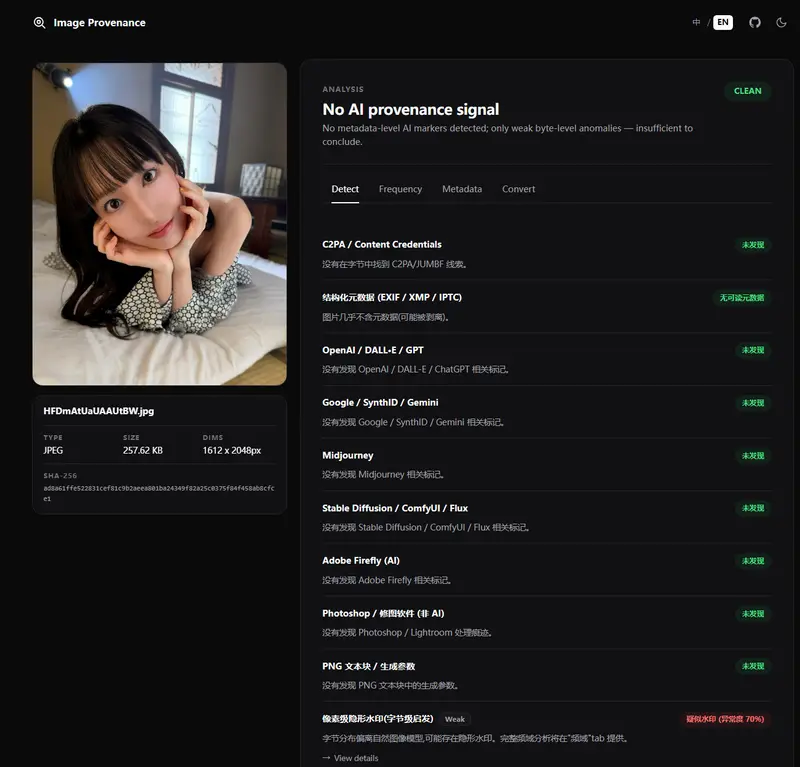The height and width of the screenshot is (767, 800).
Task: Click the Image Provenance title
Action: click(x=99, y=22)
